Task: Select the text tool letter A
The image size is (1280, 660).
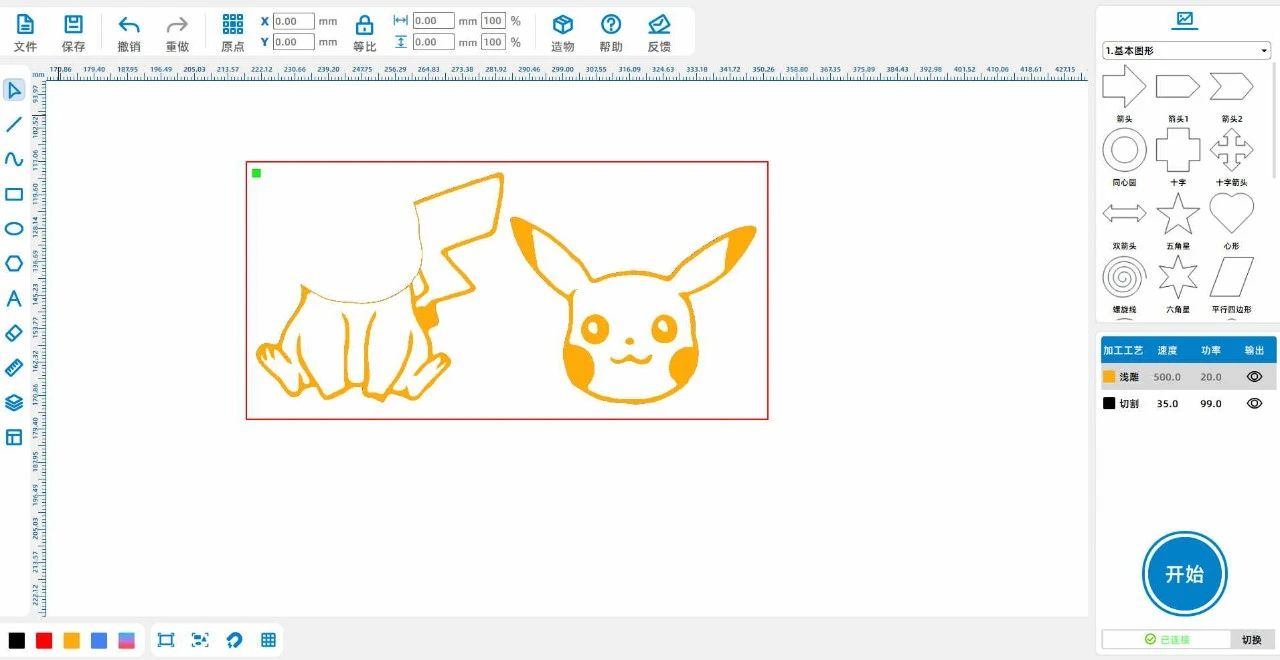Action: point(14,298)
